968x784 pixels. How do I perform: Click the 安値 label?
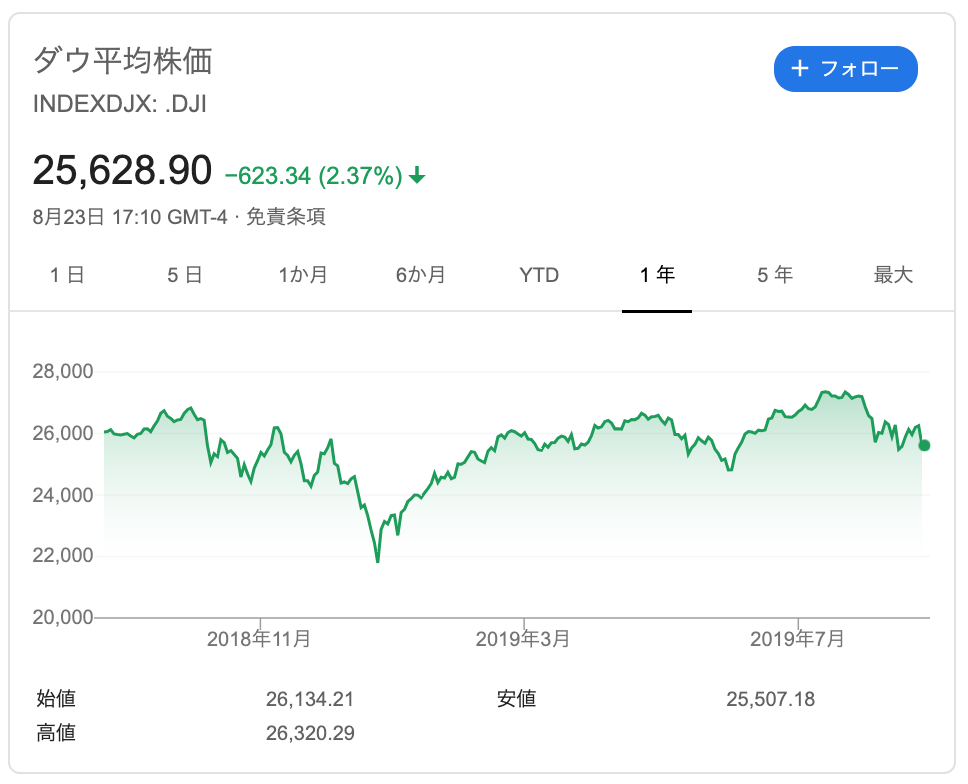(516, 698)
